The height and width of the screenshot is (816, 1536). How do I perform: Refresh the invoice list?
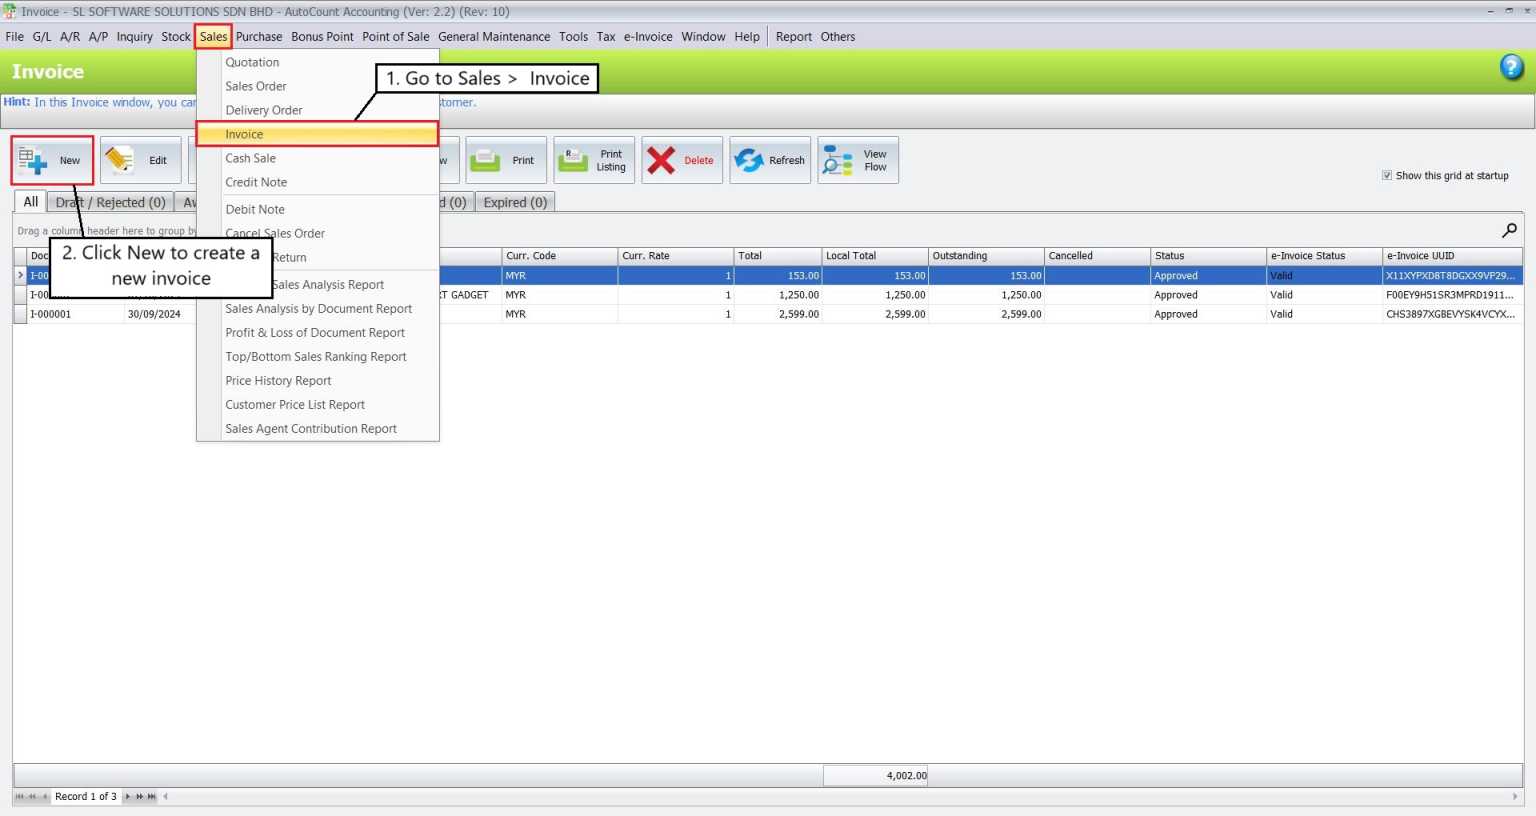click(770, 160)
